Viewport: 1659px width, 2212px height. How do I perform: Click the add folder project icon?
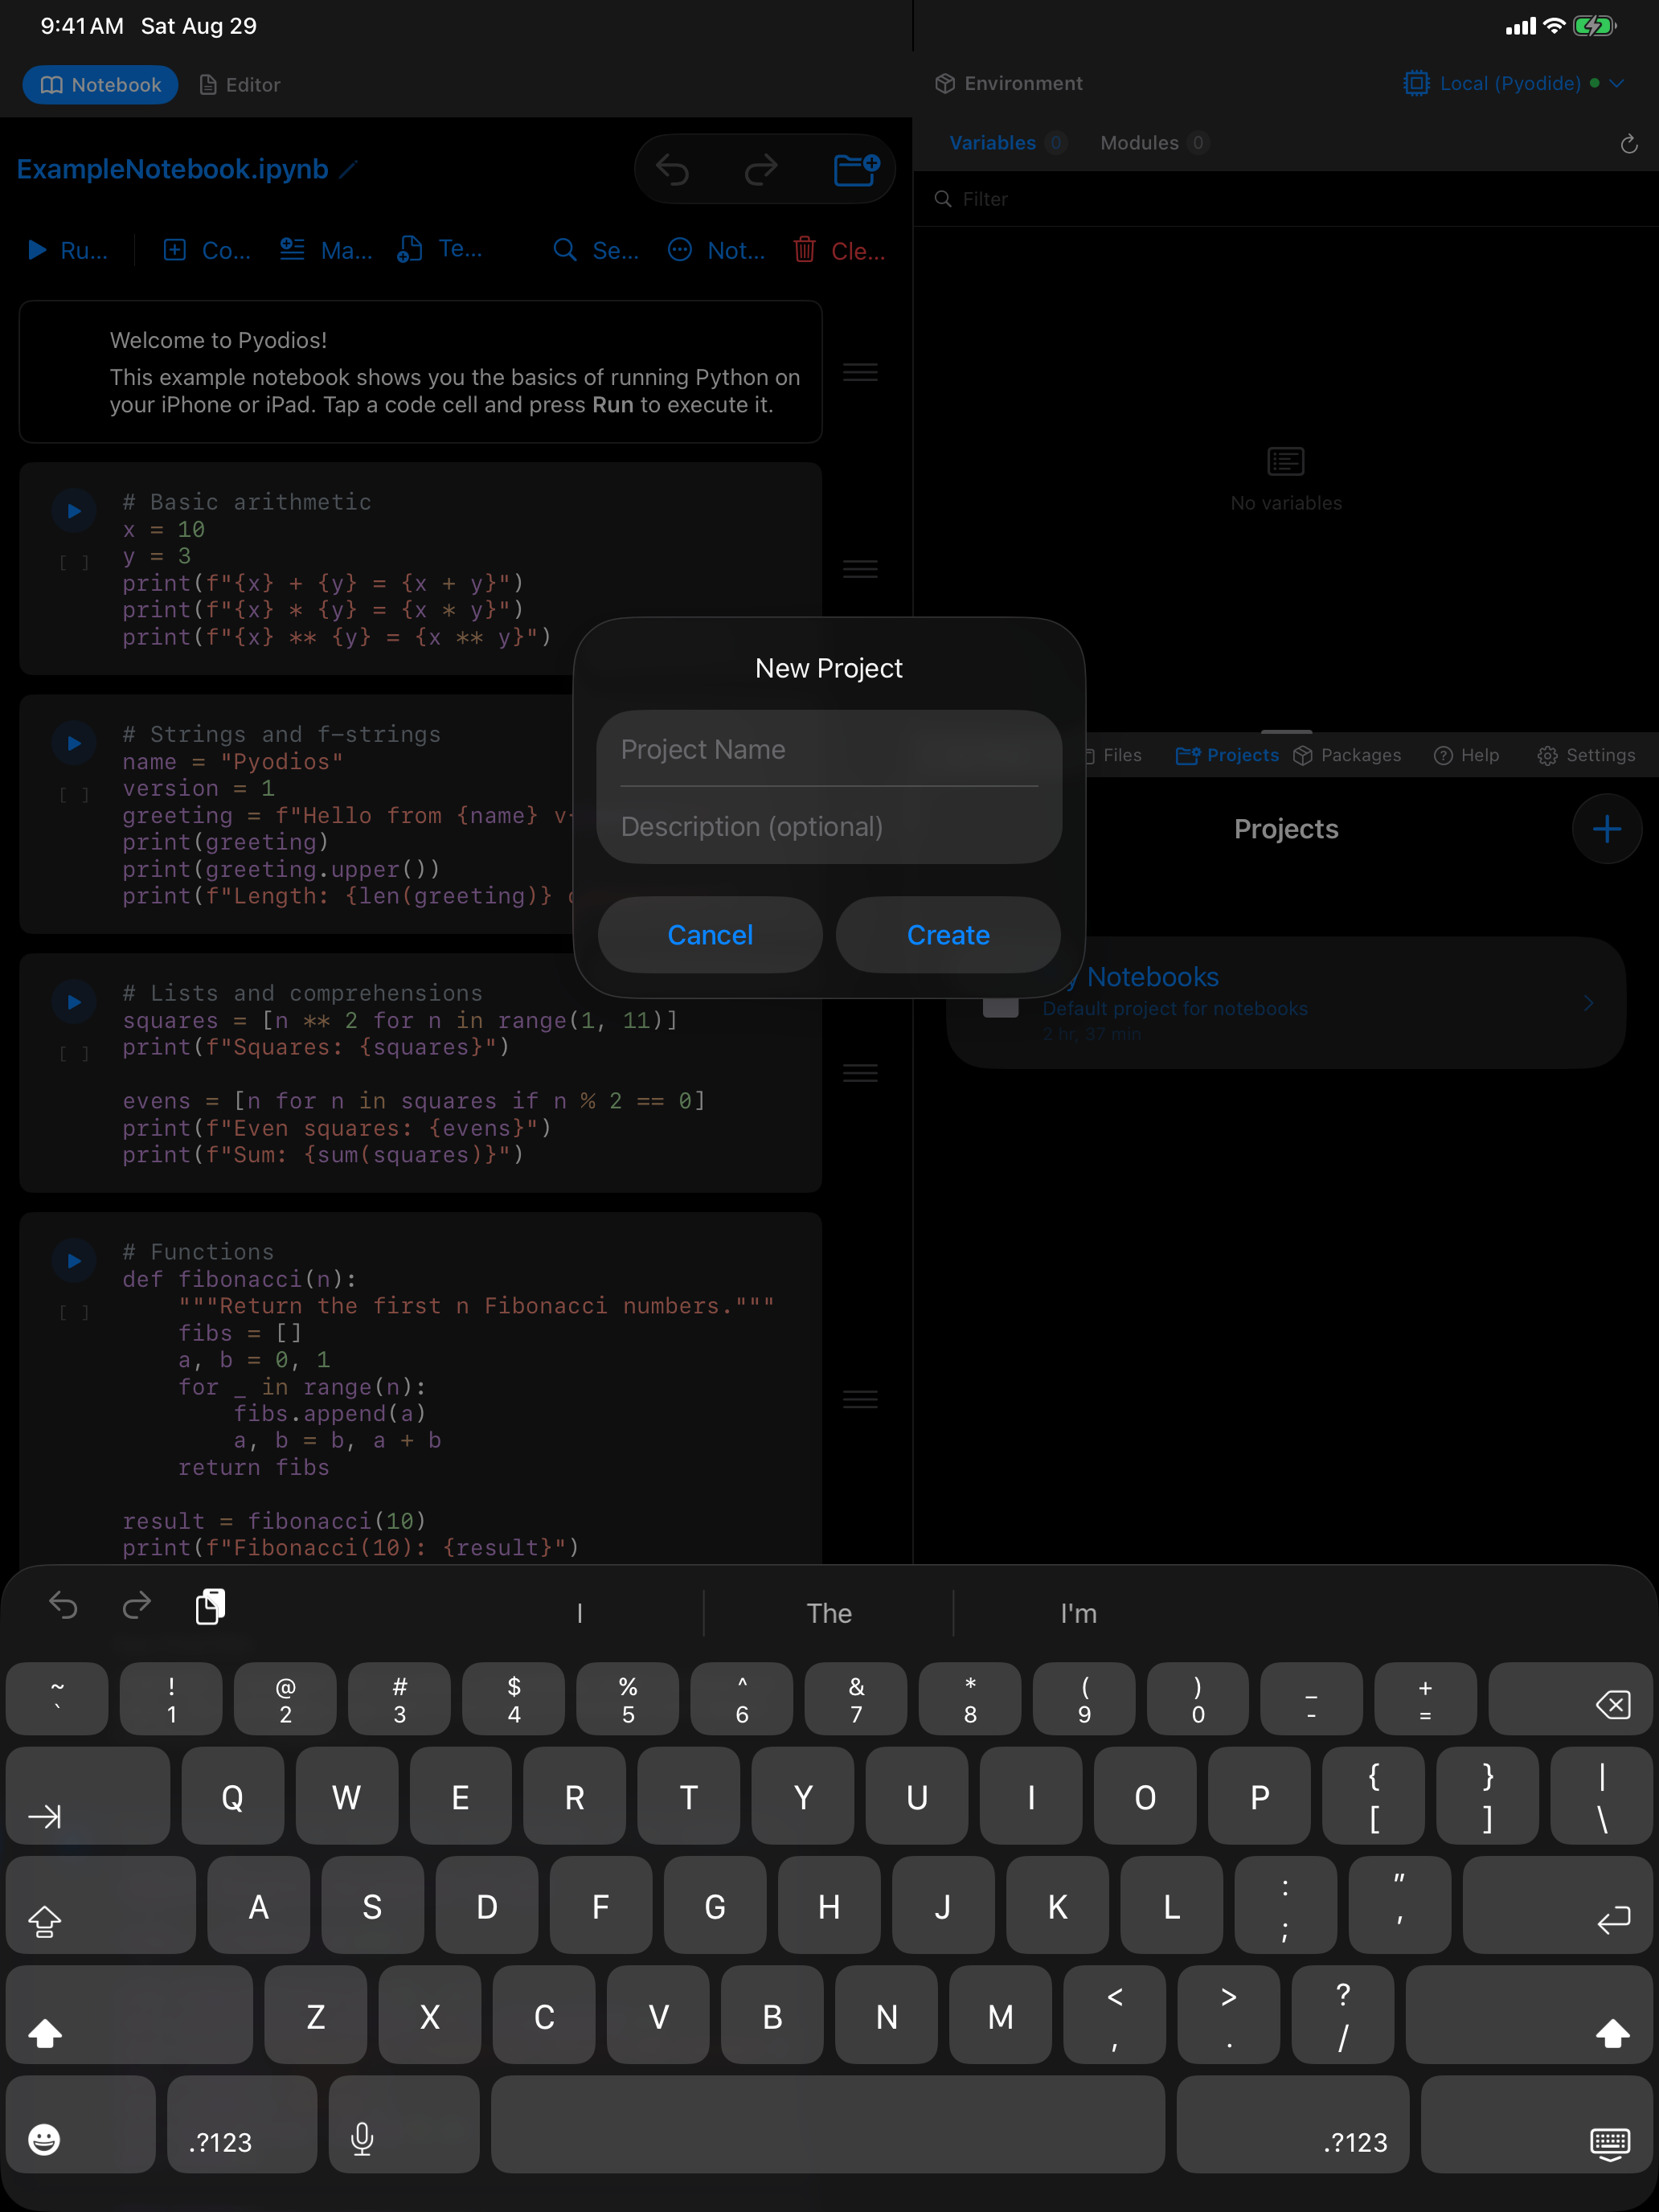857,169
